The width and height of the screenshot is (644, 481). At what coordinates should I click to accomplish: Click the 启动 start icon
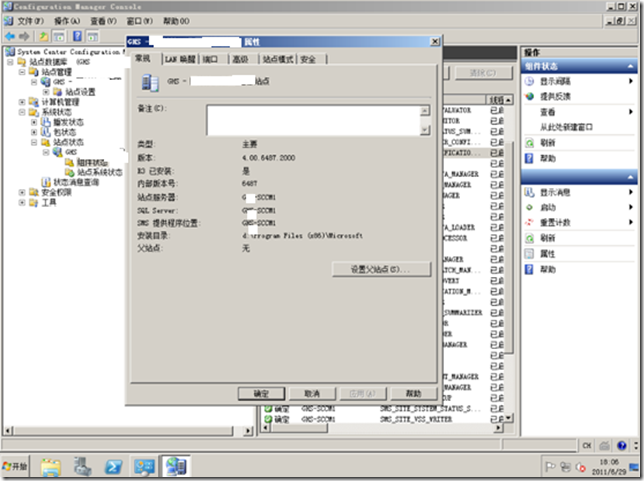tap(529, 207)
